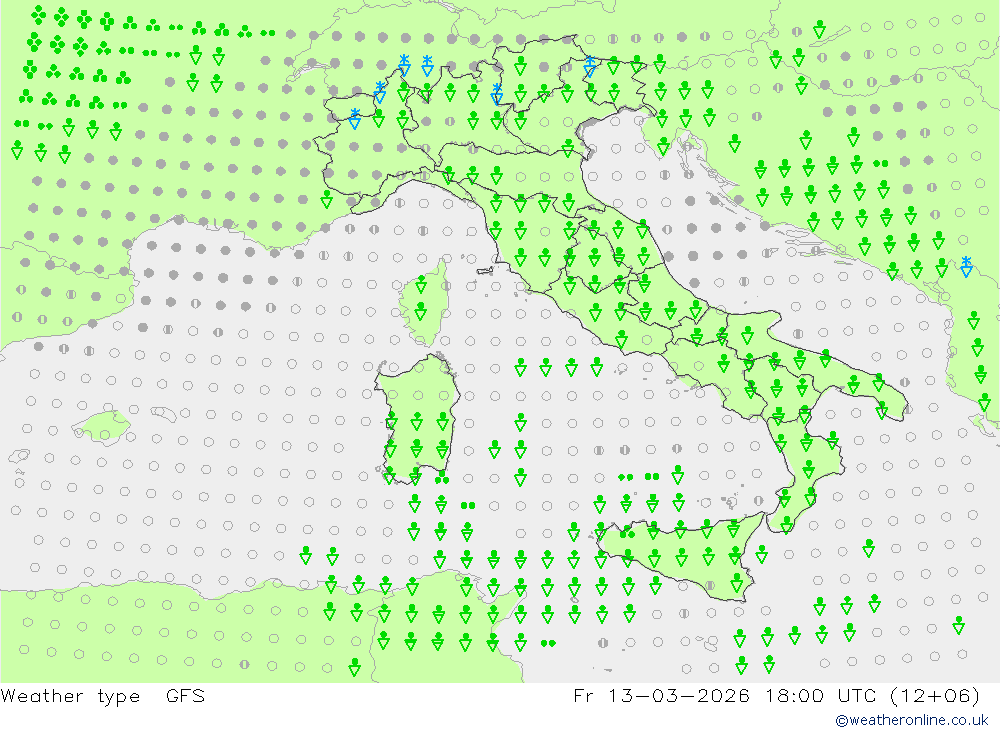The image size is (1000, 733).
Task: Click the 'GFS' model label
Action: point(186,695)
